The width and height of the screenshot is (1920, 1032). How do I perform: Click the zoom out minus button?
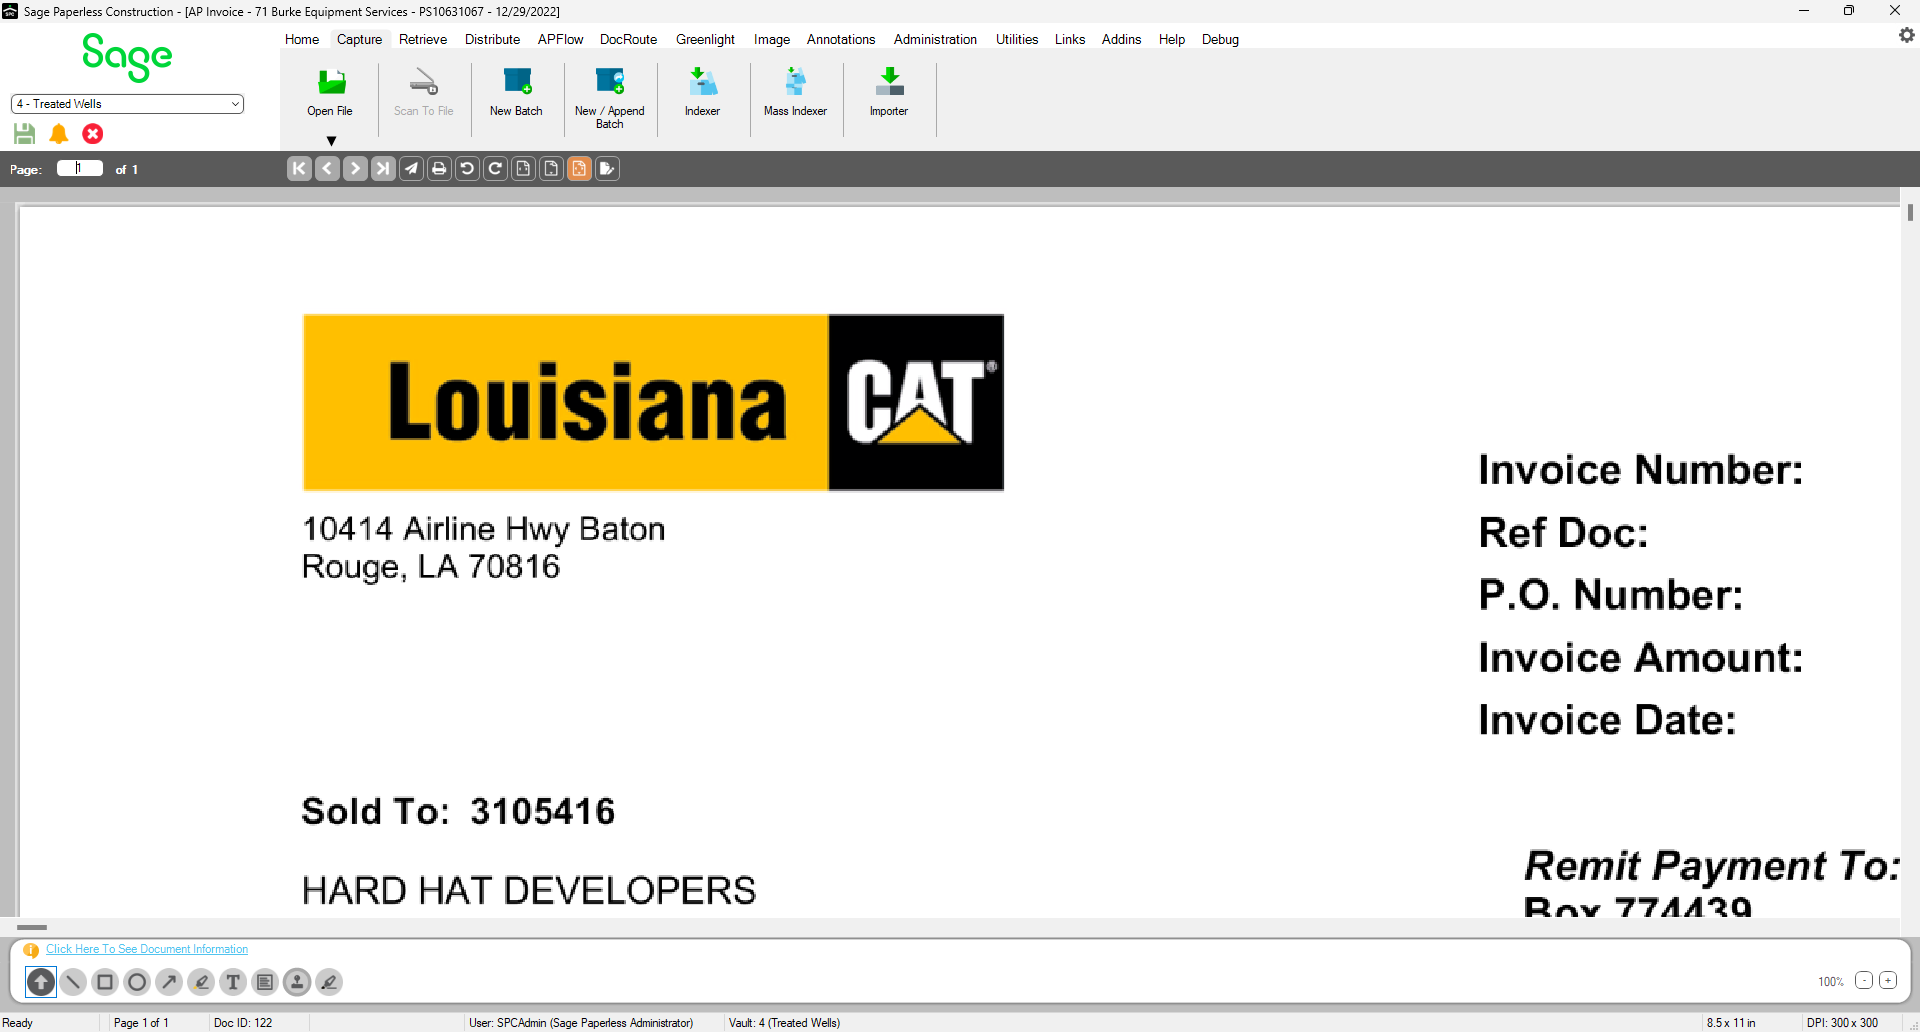click(x=1864, y=981)
